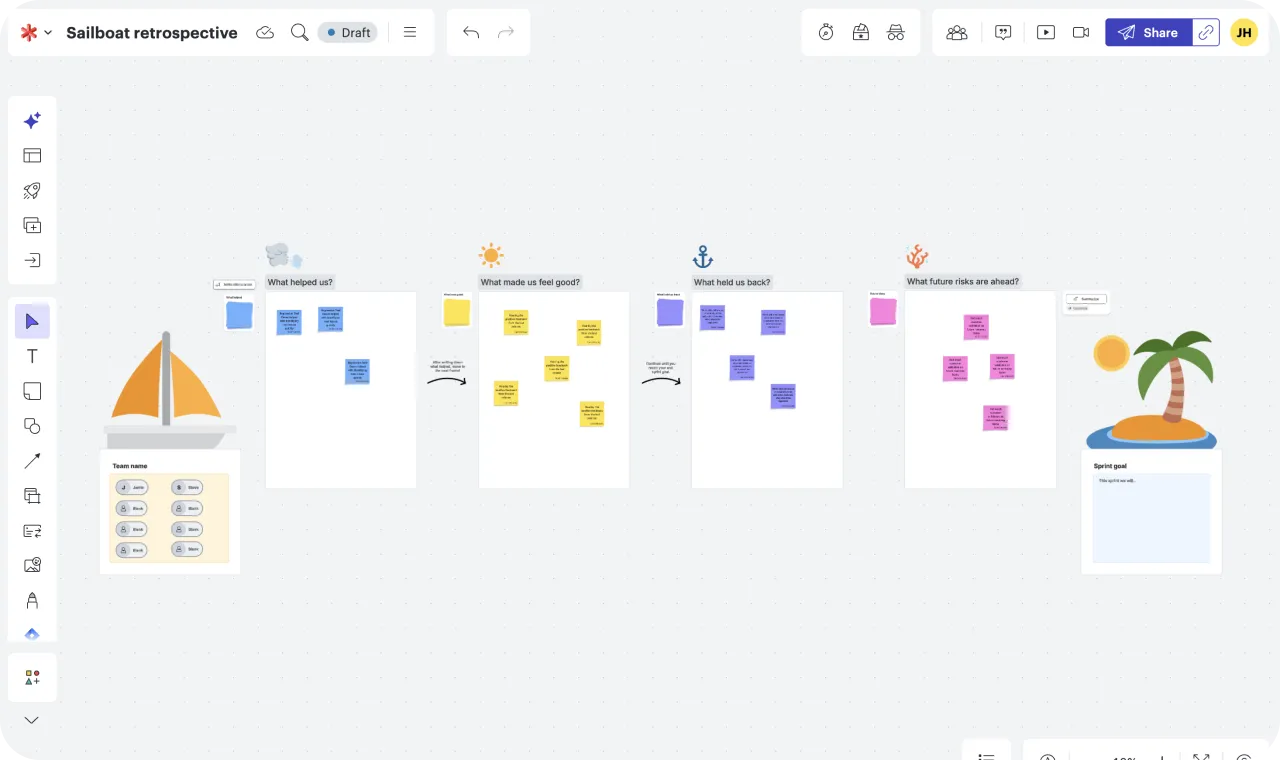Click the 'What helped us?' heading
The width and height of the screenshot is (1280, 760).
[300, 282]
